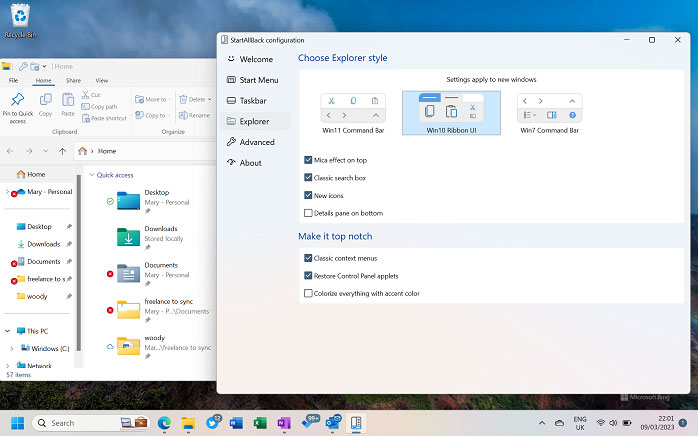Click the Windows Start button
Image resolution: width=698 pixels, height=436 pixels.
(x=17, y=422)
